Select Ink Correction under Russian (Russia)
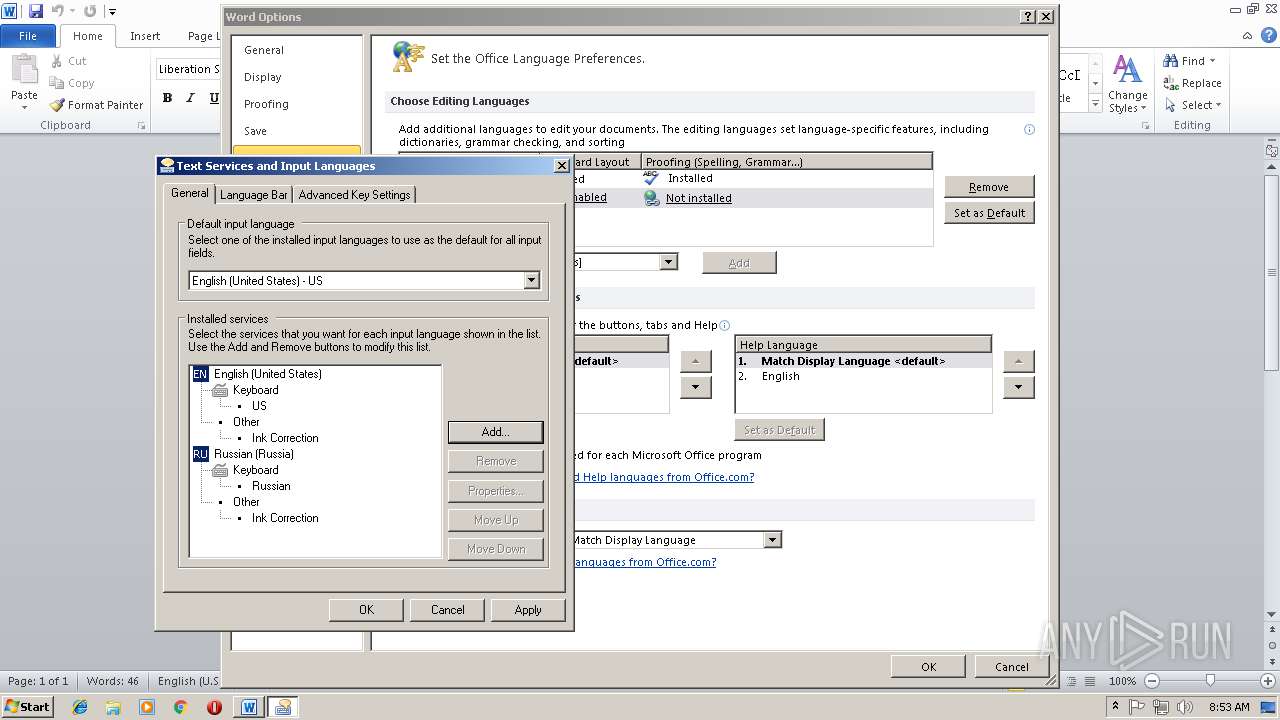The height and width of the screenshot is (720, 1280). click(x=285, y=518)
